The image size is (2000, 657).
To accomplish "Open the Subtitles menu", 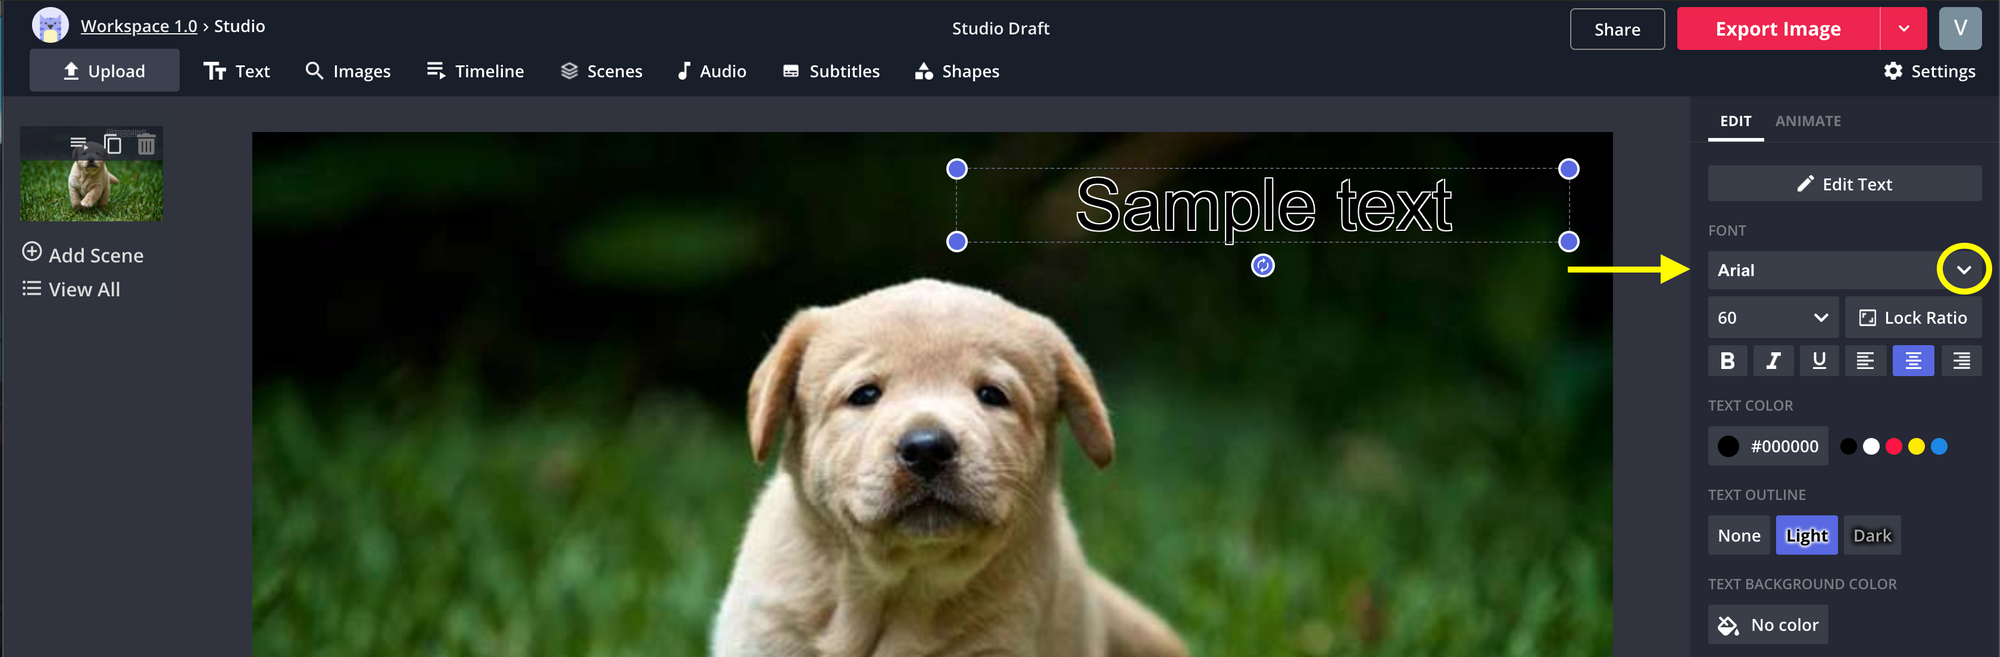I will coord(831,71).
